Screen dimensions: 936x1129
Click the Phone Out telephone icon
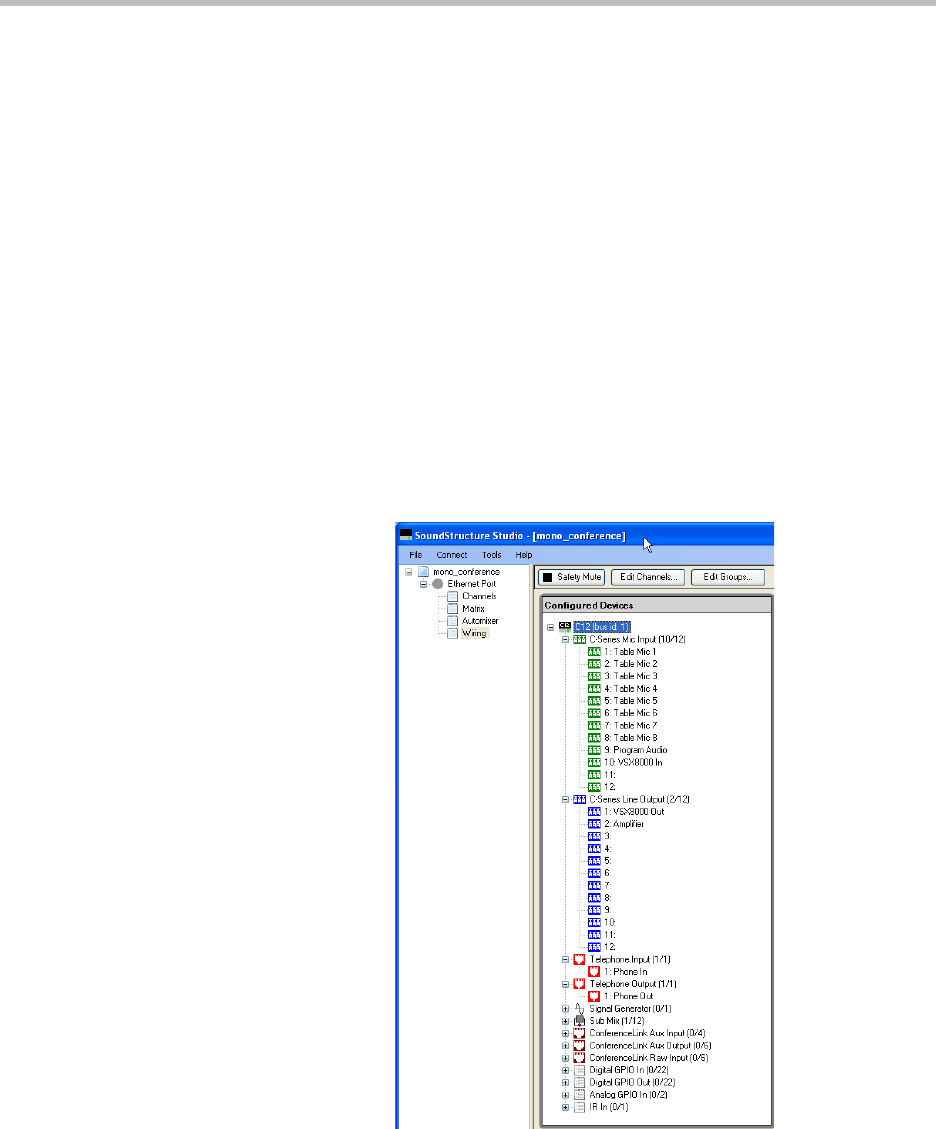click(594, 996)
